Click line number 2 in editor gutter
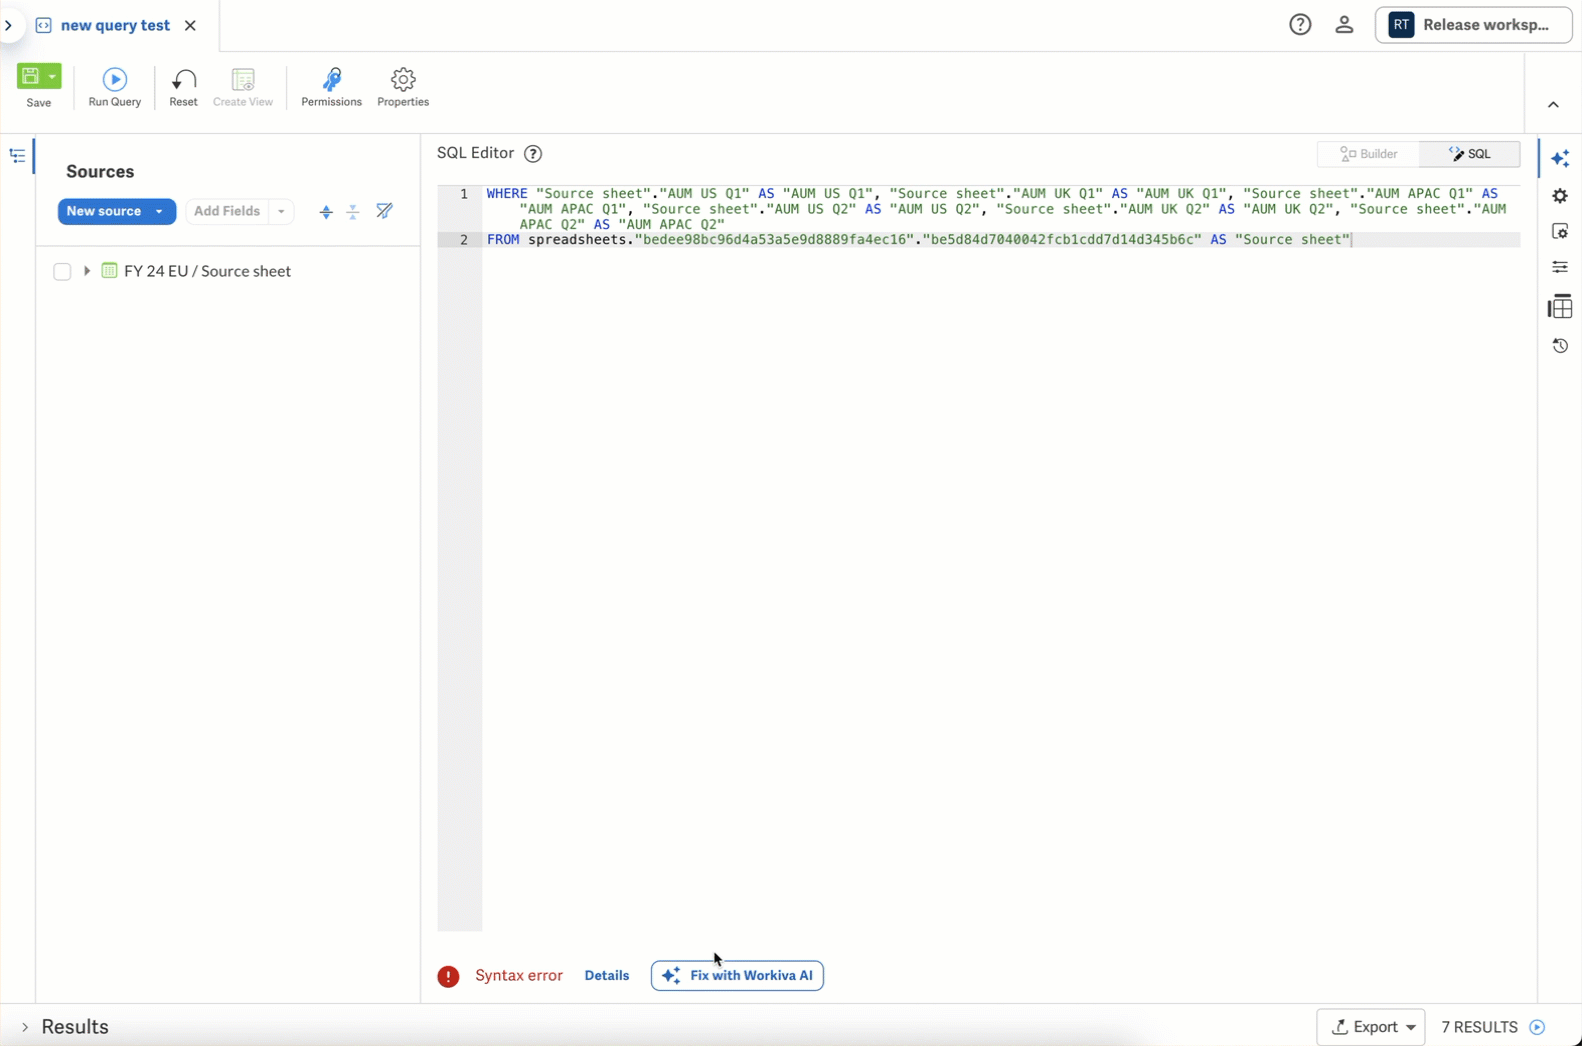 pyautogui.click(x=464, y=240)
